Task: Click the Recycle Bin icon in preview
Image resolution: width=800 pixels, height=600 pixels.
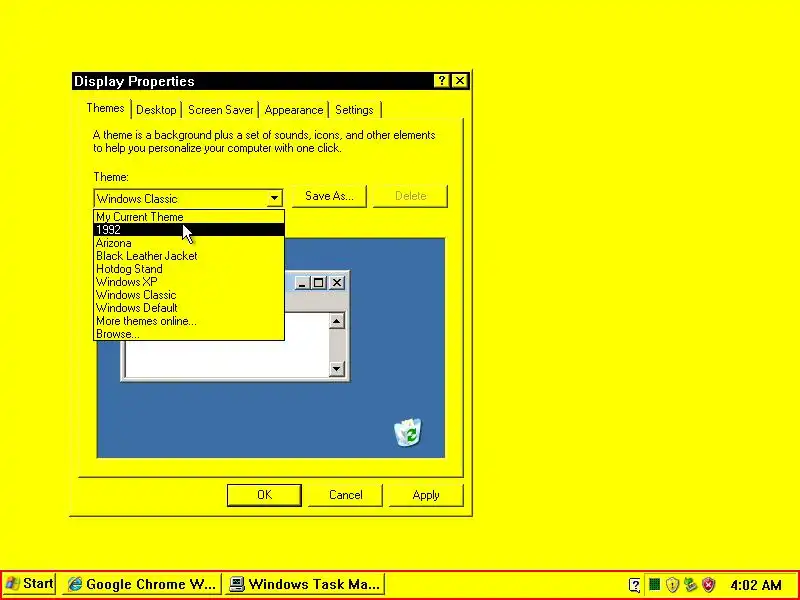Action: tap(409, 433)
